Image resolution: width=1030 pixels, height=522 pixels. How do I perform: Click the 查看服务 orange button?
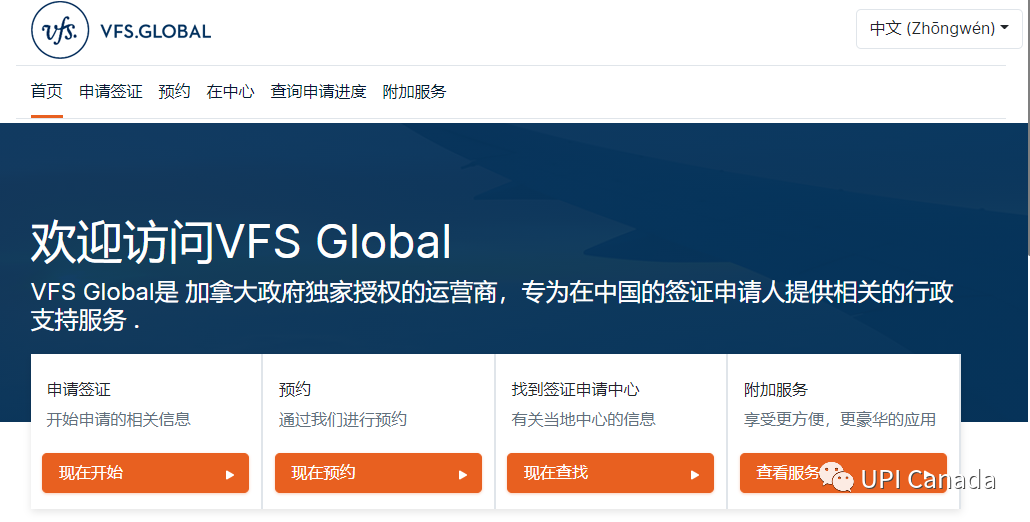pyautogui.click(x=843, y=473)
